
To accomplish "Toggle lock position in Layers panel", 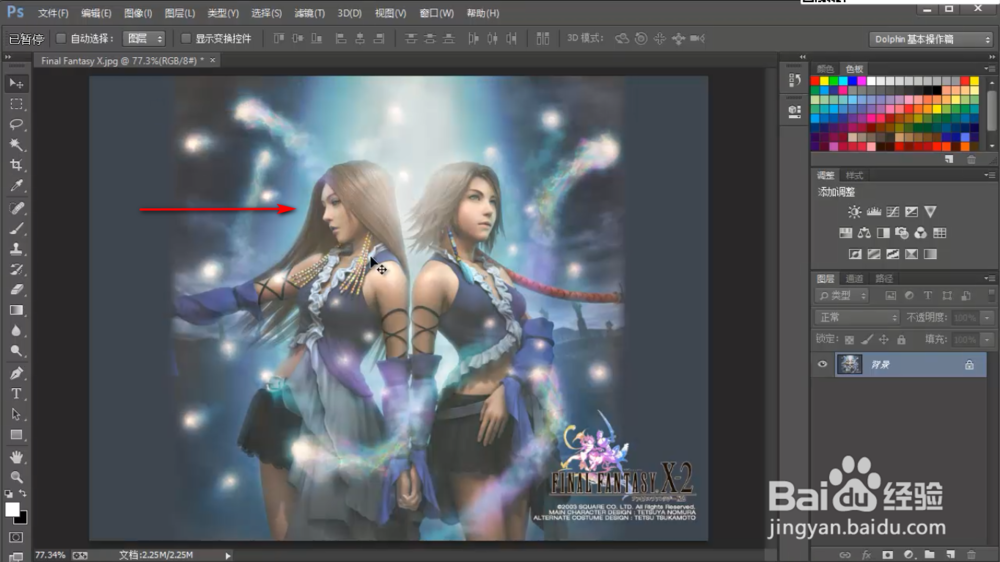I will tap(884, 339).
